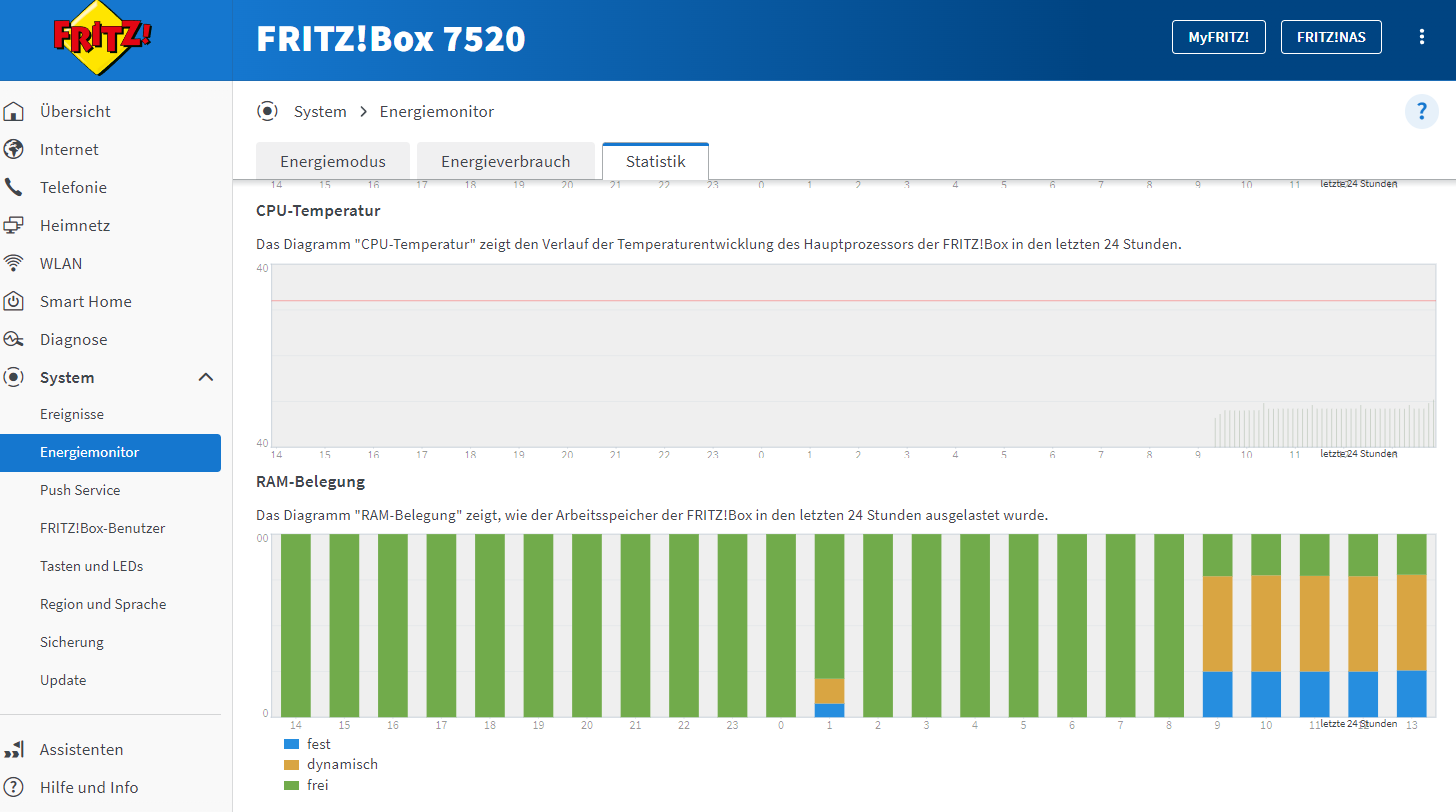The height and width of the screenshot is (812, 1456).
Task: Click the Telefonie phone icon
Action: click(14, 187)
